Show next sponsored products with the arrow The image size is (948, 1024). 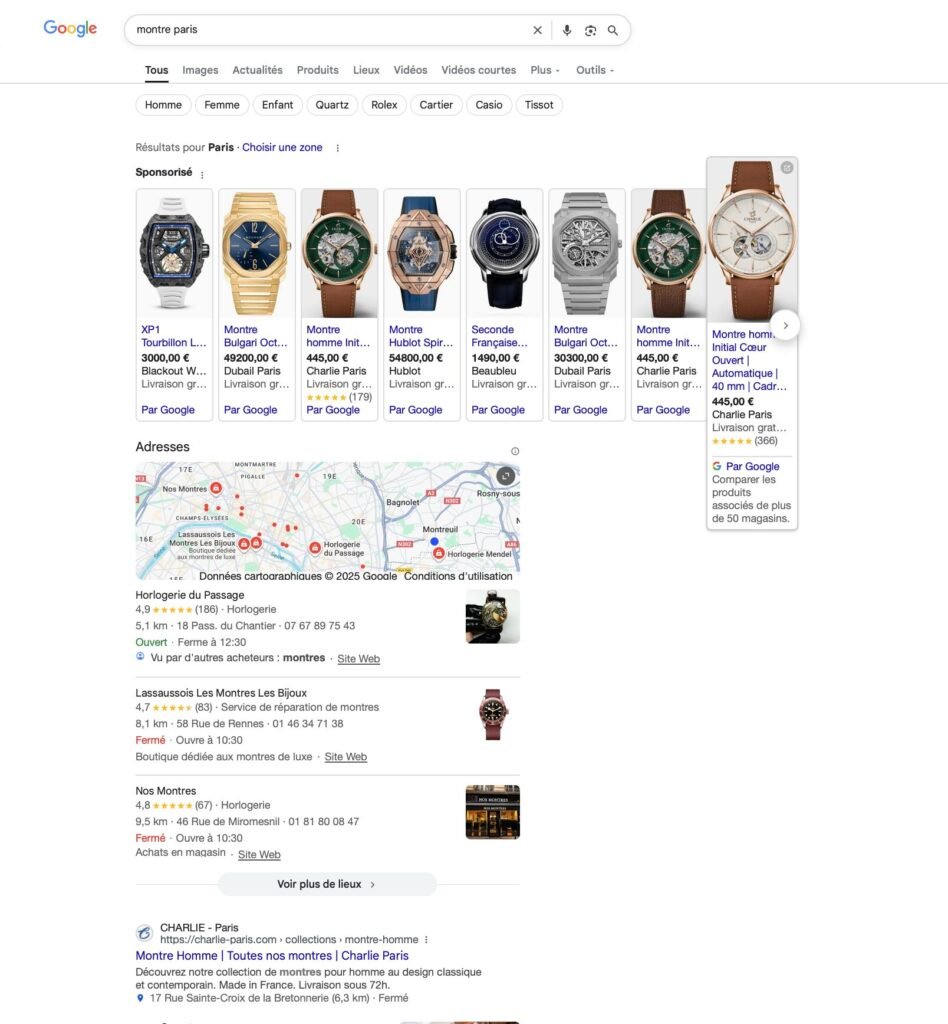786,325
